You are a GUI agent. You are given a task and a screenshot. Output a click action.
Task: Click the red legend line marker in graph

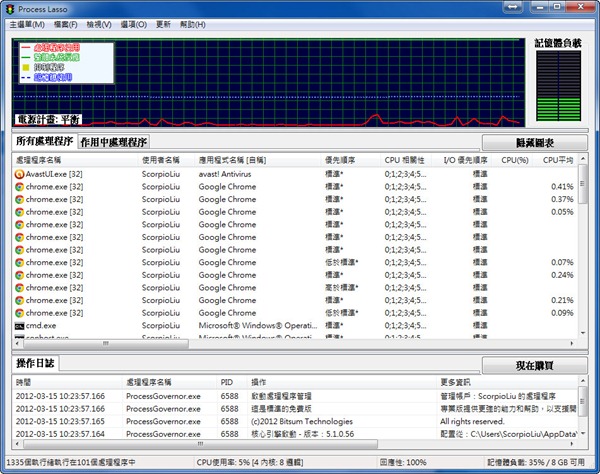click(23, 48)
